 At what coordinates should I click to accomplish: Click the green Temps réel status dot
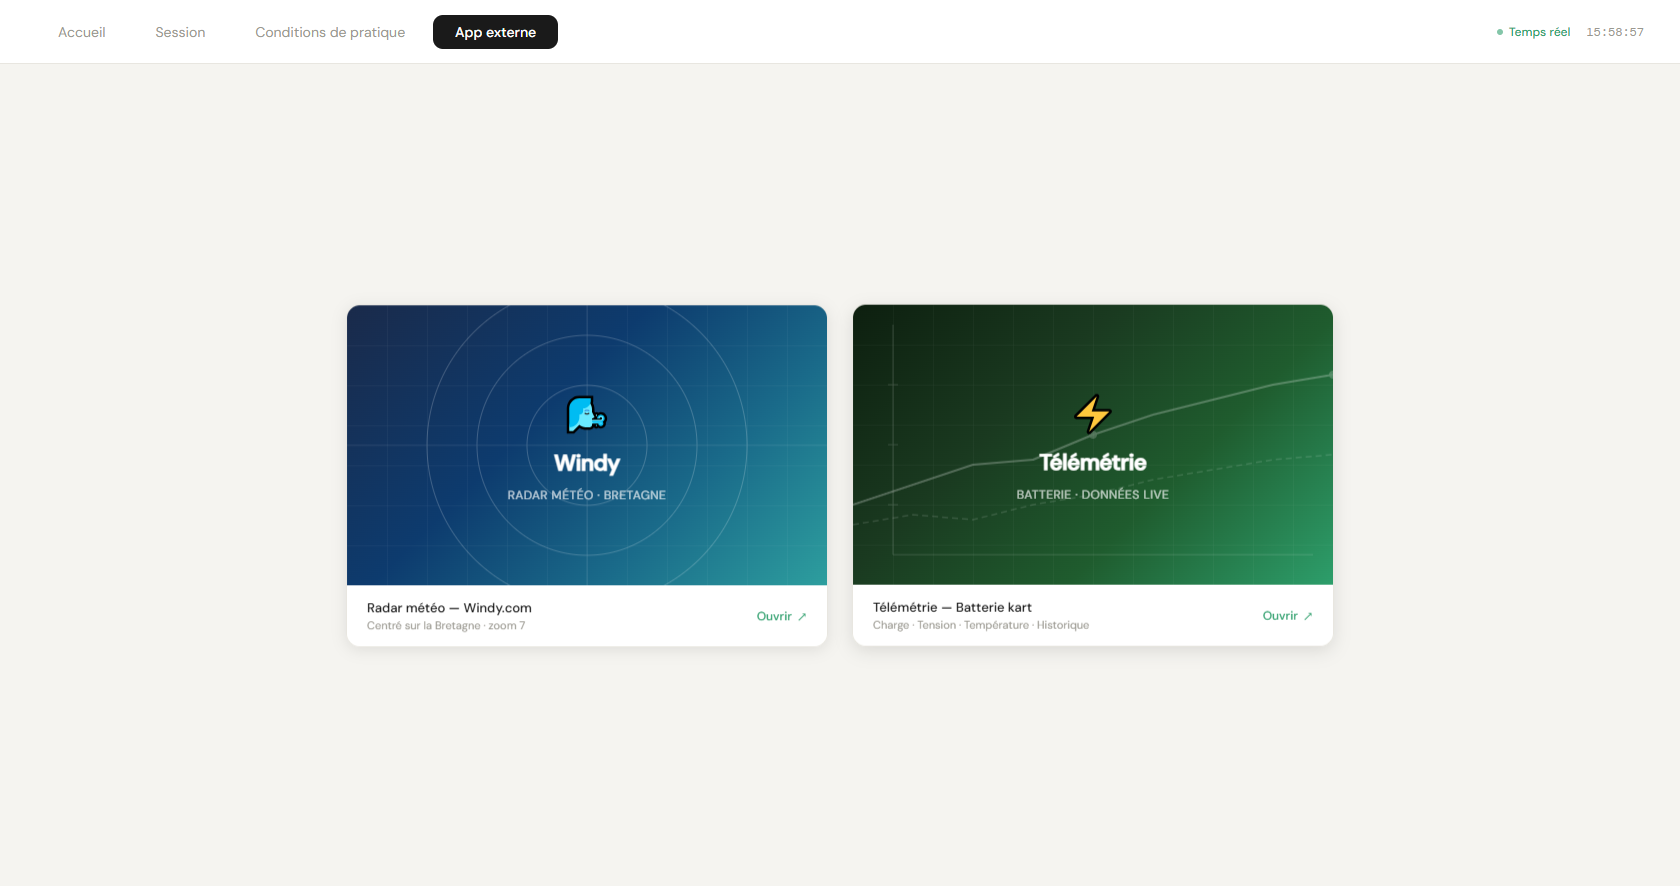[x=1499, y=32]
